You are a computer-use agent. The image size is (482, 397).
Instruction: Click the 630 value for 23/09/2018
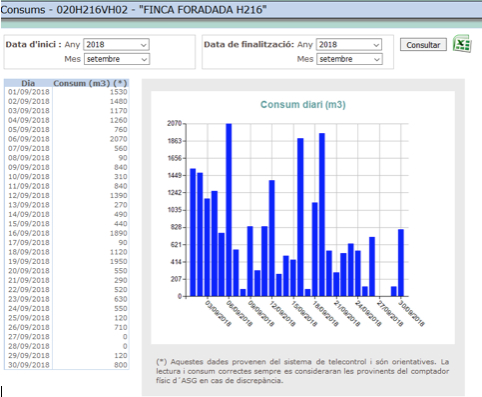[x=121, y=299]
